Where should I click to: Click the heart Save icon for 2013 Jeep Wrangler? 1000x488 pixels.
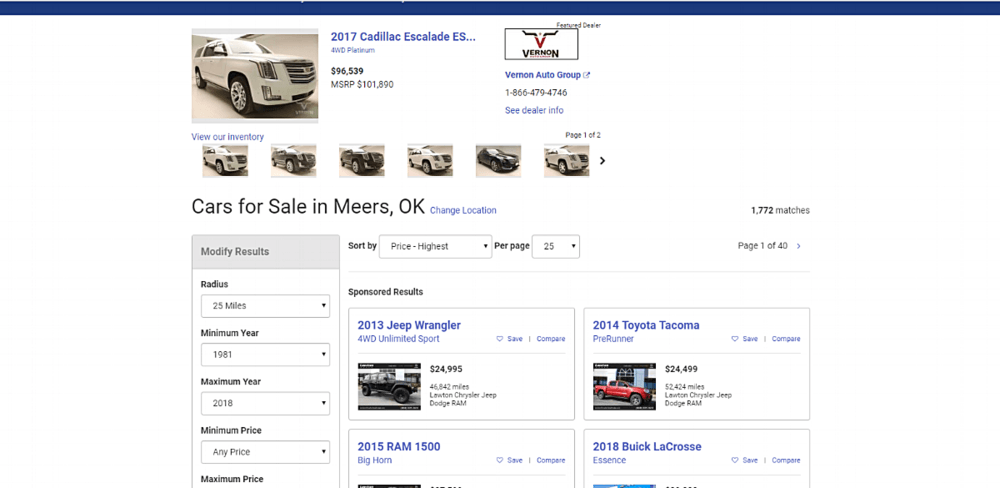tap(500, 339)
